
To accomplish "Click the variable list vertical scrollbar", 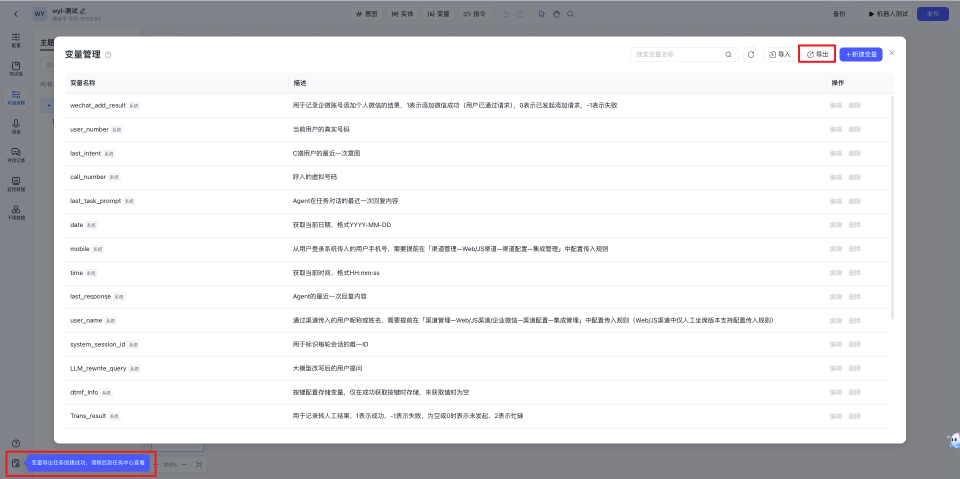I will coord(892,200).
